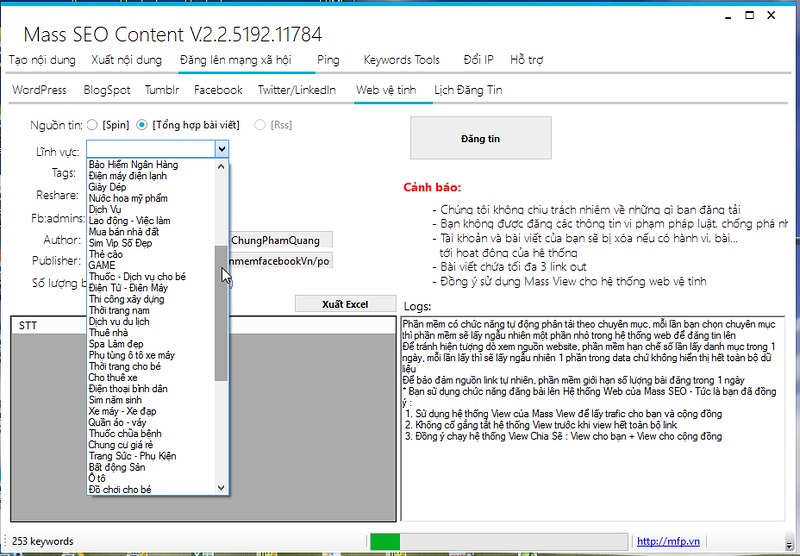Switch to Xuất nội dung tab
This screenshot has height=556, width=800.
(127, 60)
